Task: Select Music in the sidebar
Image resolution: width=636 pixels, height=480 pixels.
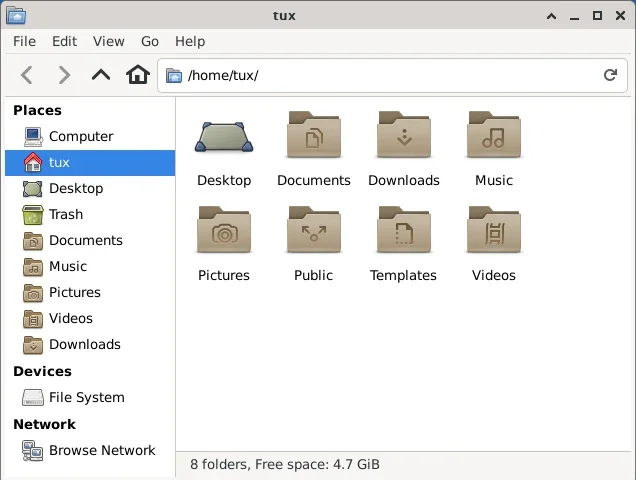Action: click(68, 266)
